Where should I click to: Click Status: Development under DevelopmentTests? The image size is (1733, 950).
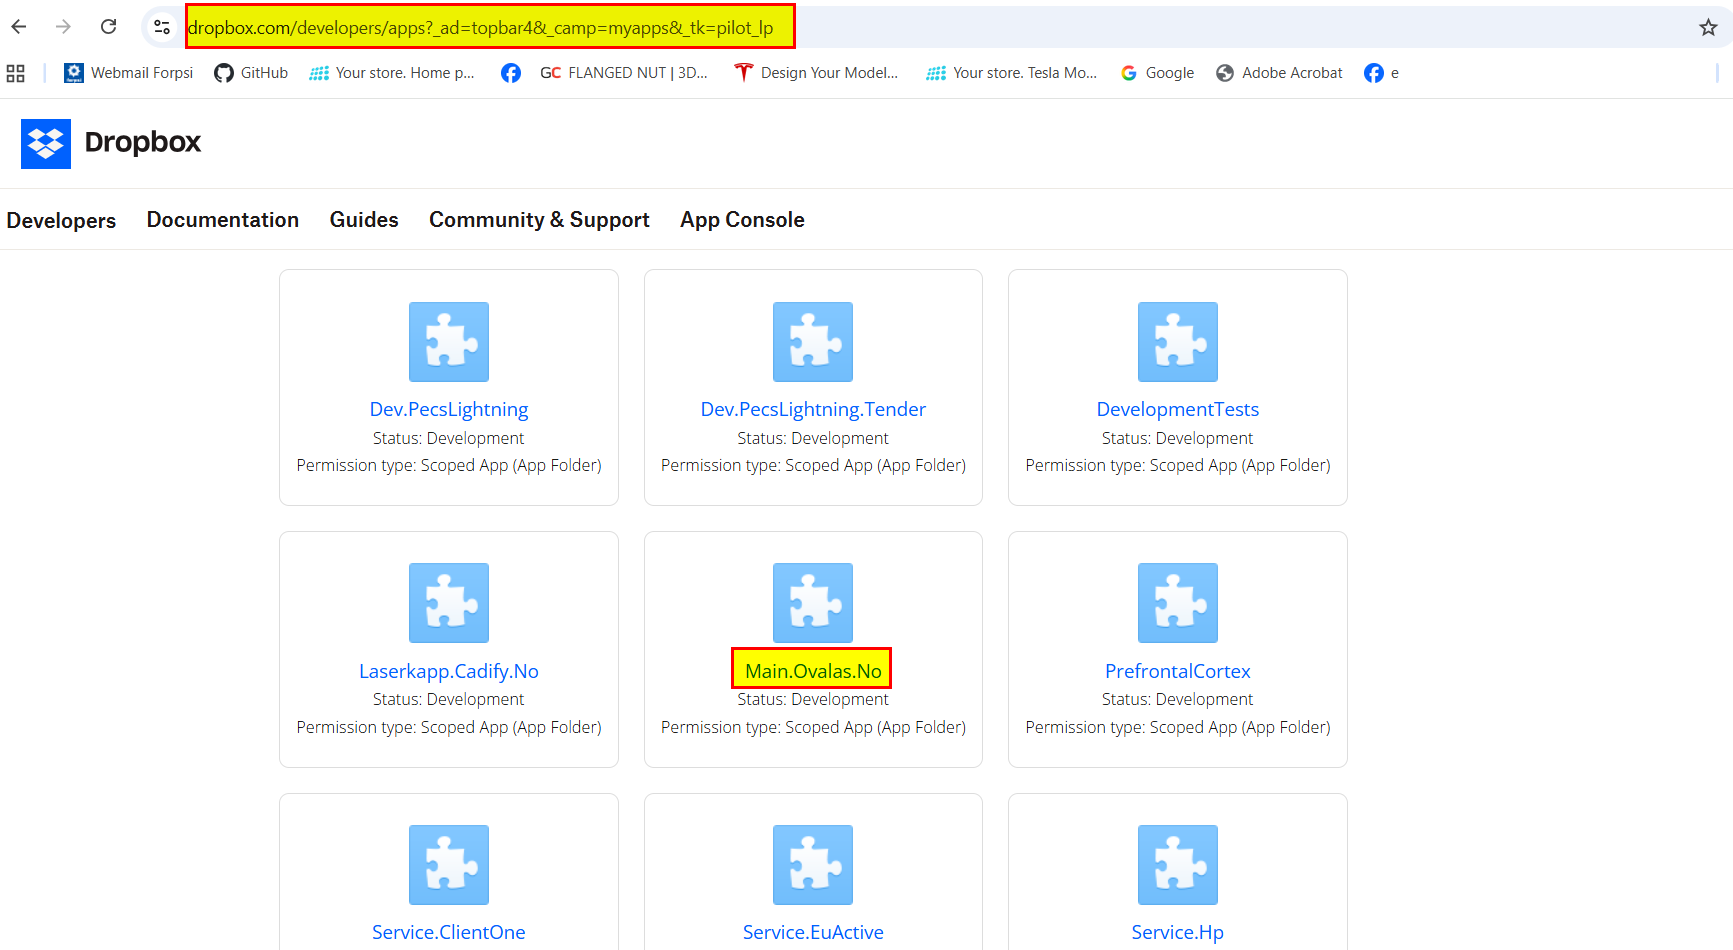coord(1178,438)
